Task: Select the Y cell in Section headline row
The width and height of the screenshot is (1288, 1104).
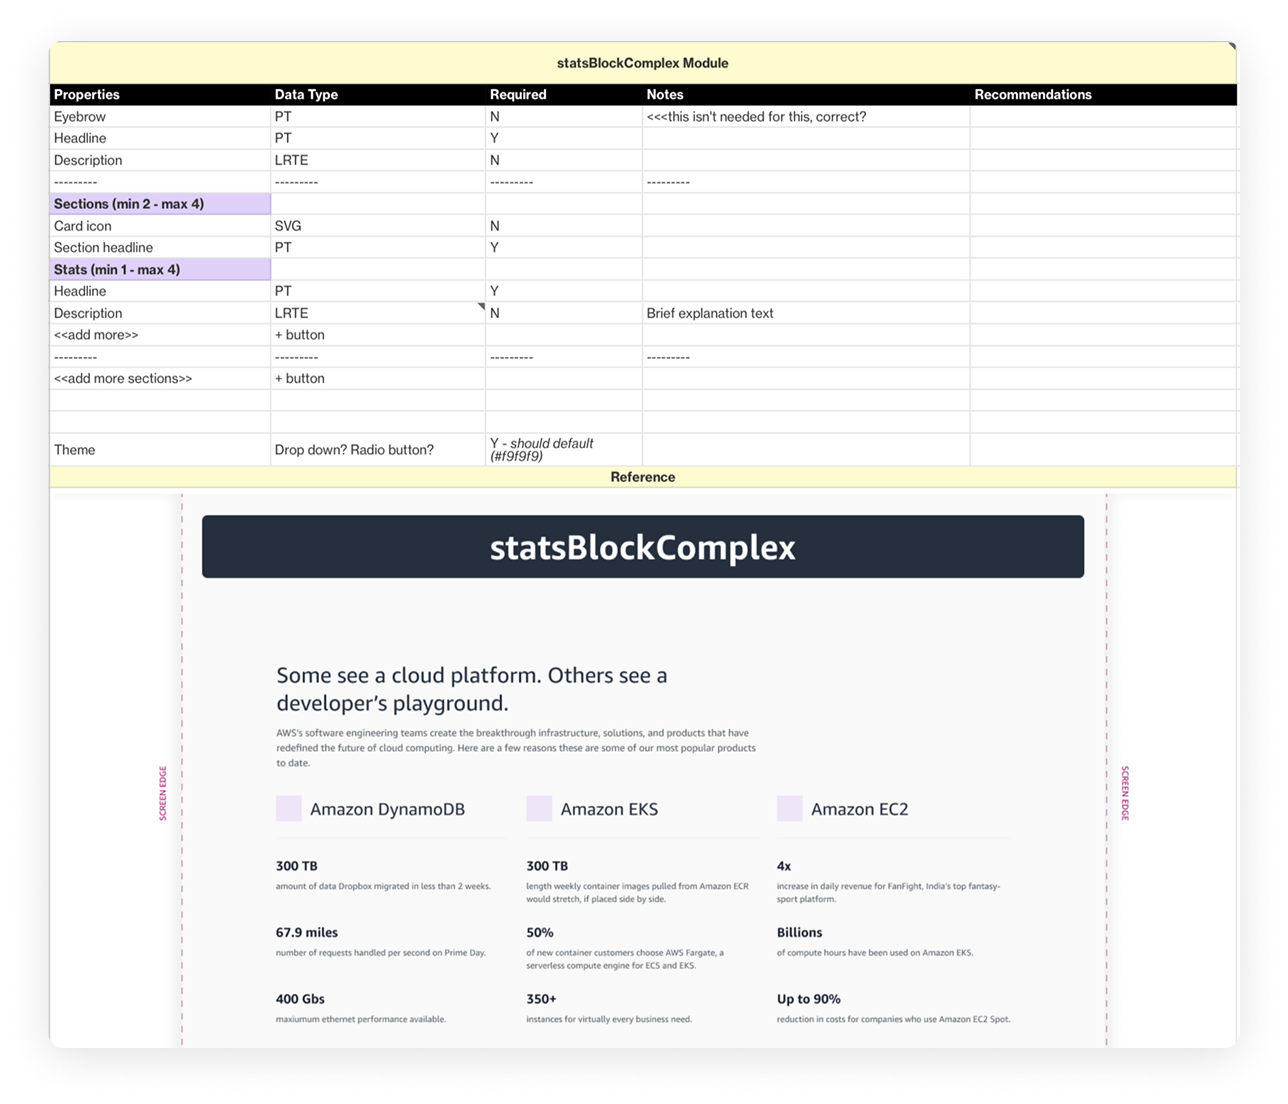Action: 564,248
